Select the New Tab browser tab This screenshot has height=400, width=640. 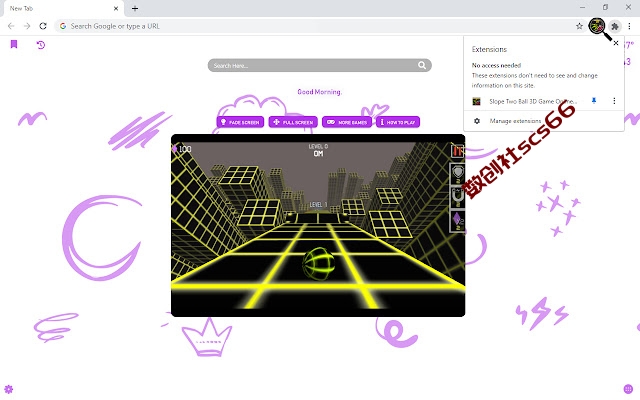[x=63, y=9]
